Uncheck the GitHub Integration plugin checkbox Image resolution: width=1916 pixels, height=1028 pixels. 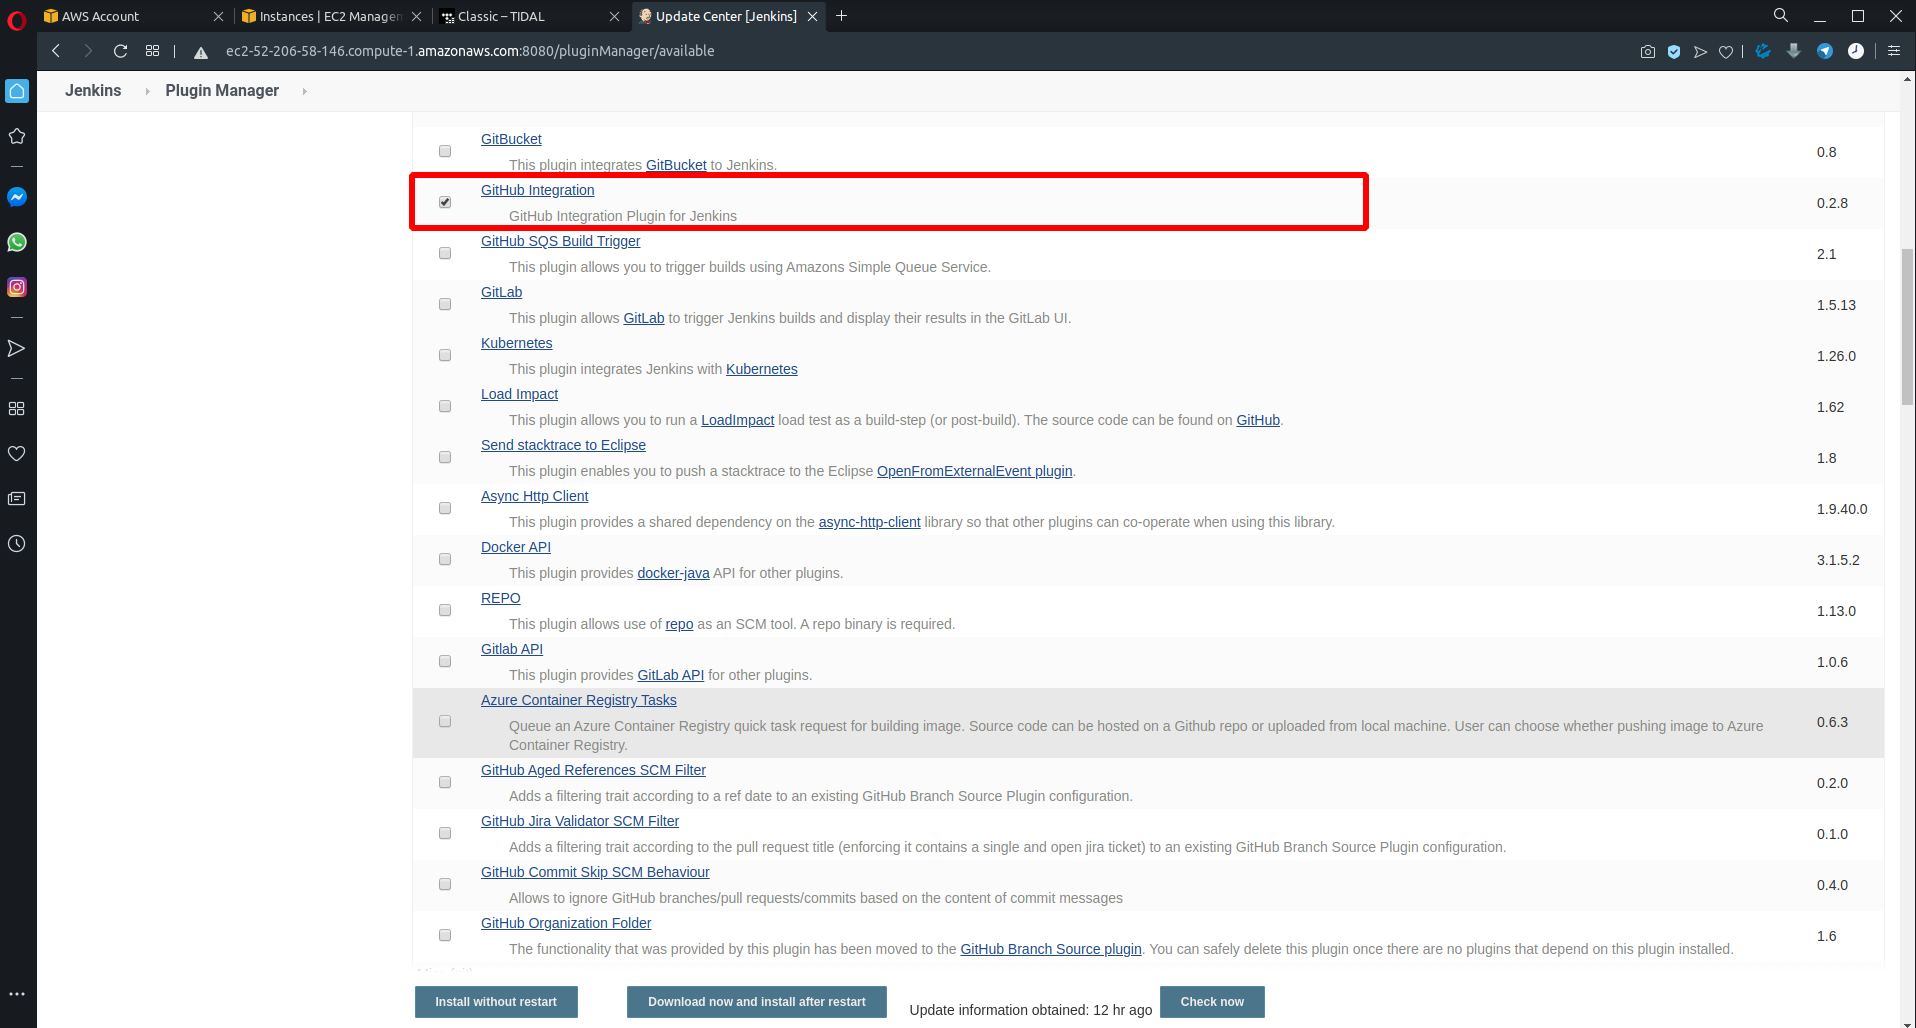coord(445,203)
